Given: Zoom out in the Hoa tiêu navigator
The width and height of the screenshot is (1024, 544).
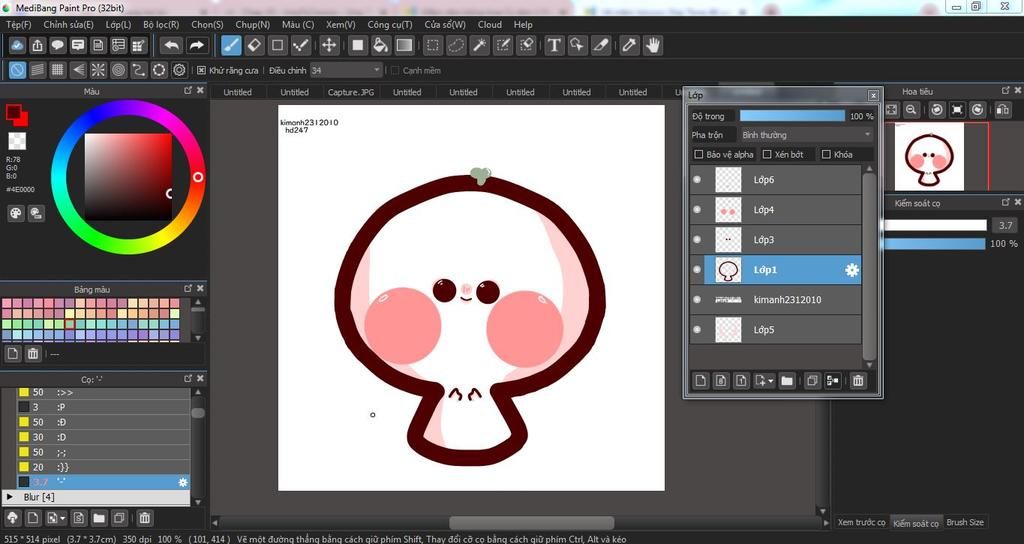Looking at the screenshot, I should [912, 110].
